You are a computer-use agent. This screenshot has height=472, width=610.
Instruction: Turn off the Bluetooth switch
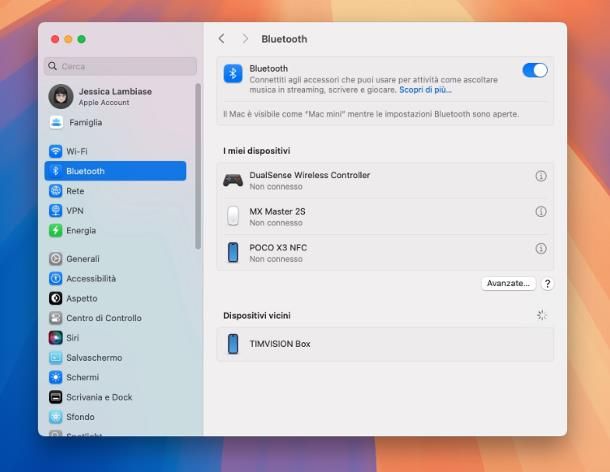point(535,70)
